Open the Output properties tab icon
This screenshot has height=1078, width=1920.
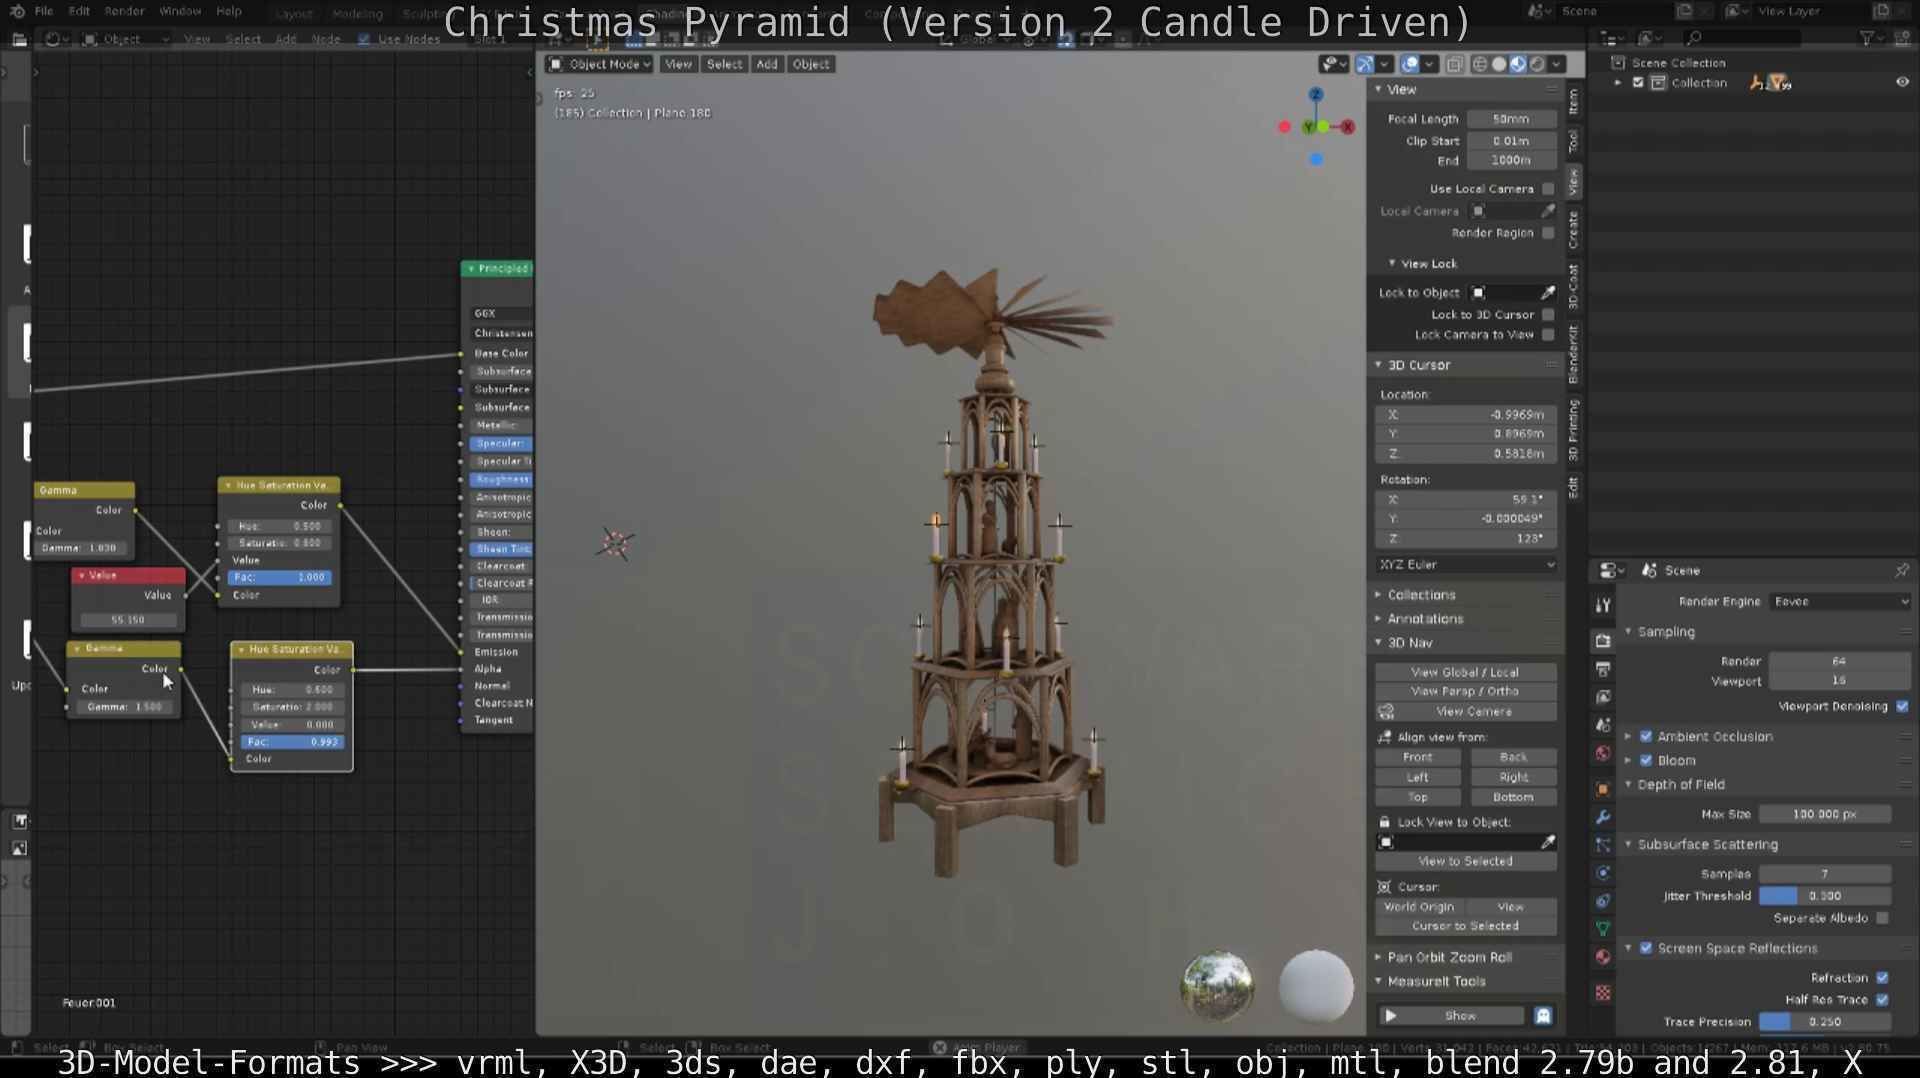pos(1603,668)
